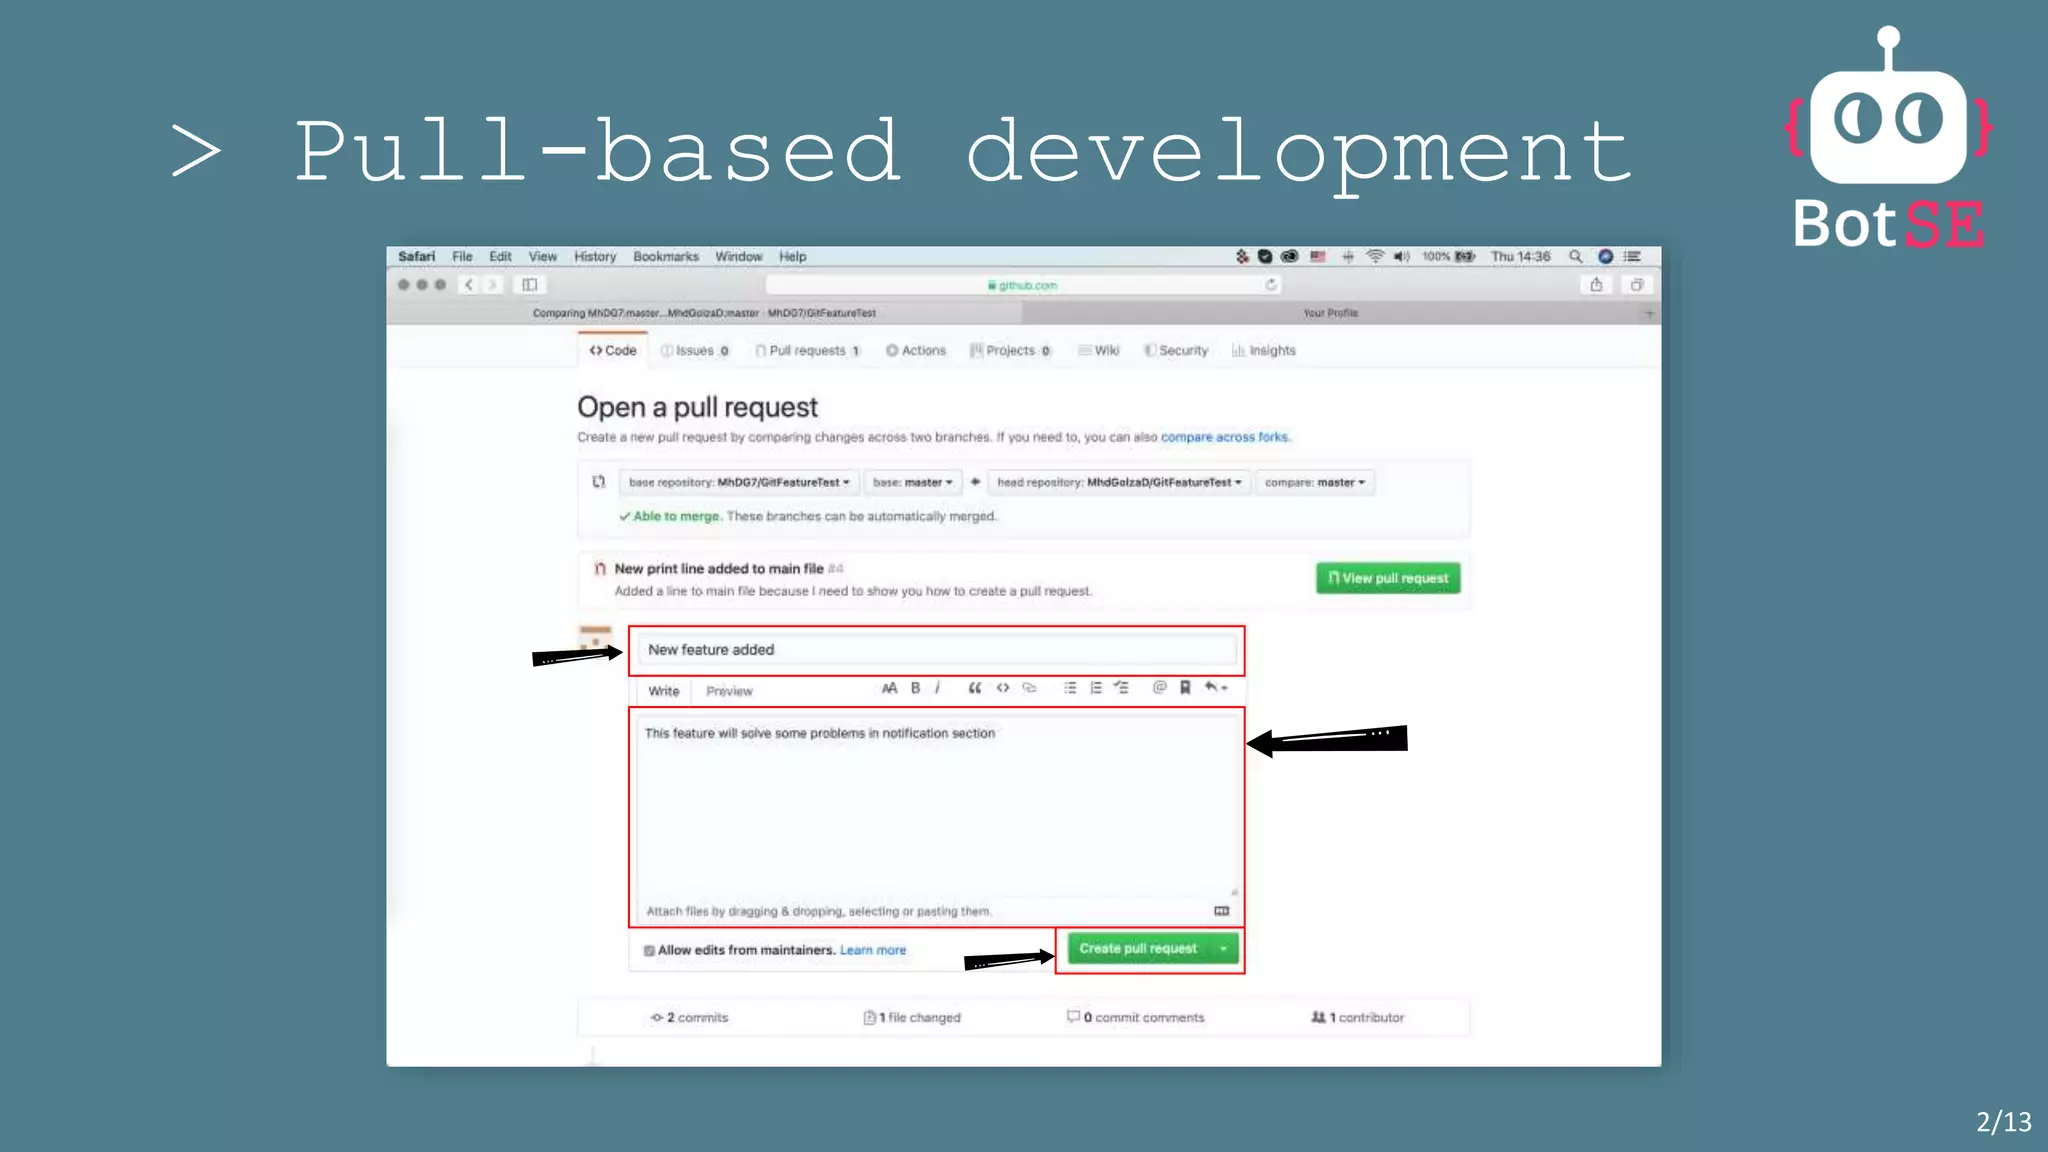Enable Allow edits from maintainers checkbox
The height and width of the screenshot is (1152, 2048).
click(x=649, y=951)
